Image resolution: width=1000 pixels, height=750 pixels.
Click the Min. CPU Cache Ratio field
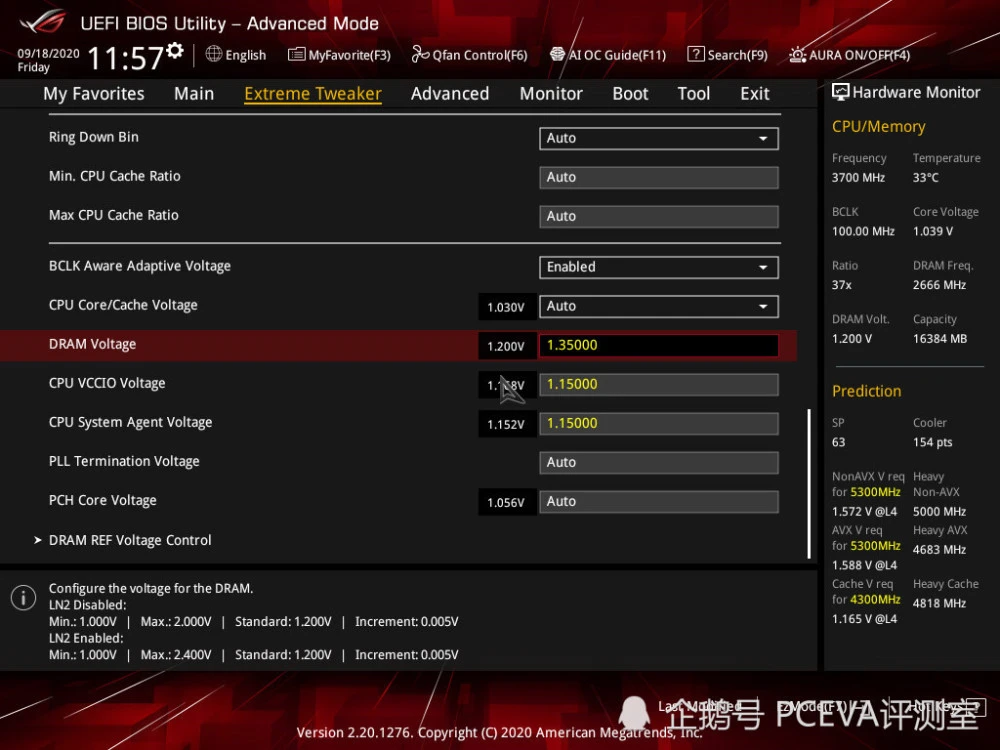click(659, 177)
